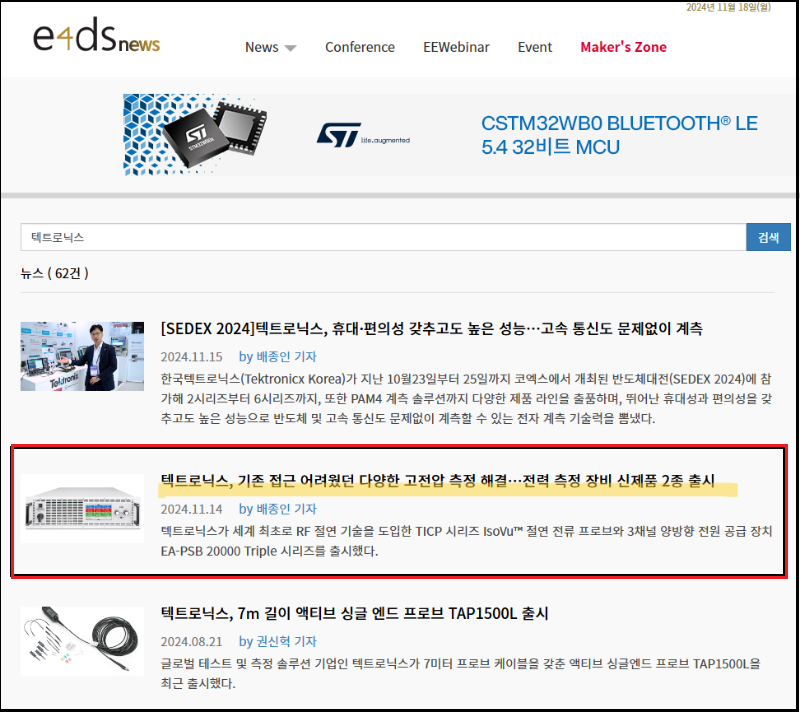
Task: Open the power supply rack thumbnail
Action: tap(82, 508)
